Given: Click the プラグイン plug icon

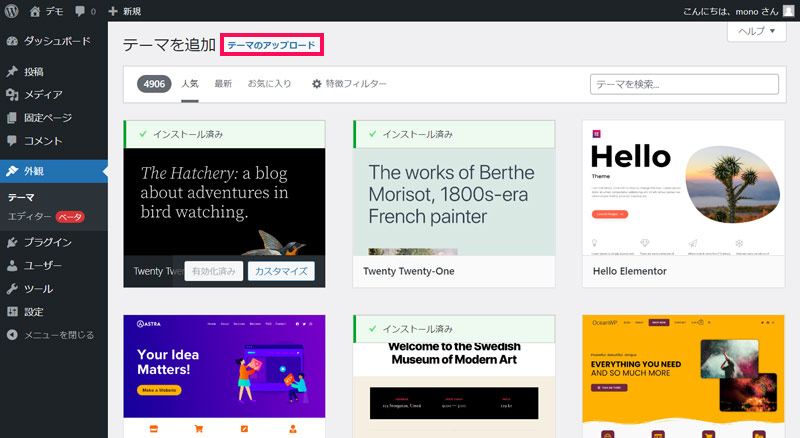Looking at the screenshot, I should tap(12, 242).
